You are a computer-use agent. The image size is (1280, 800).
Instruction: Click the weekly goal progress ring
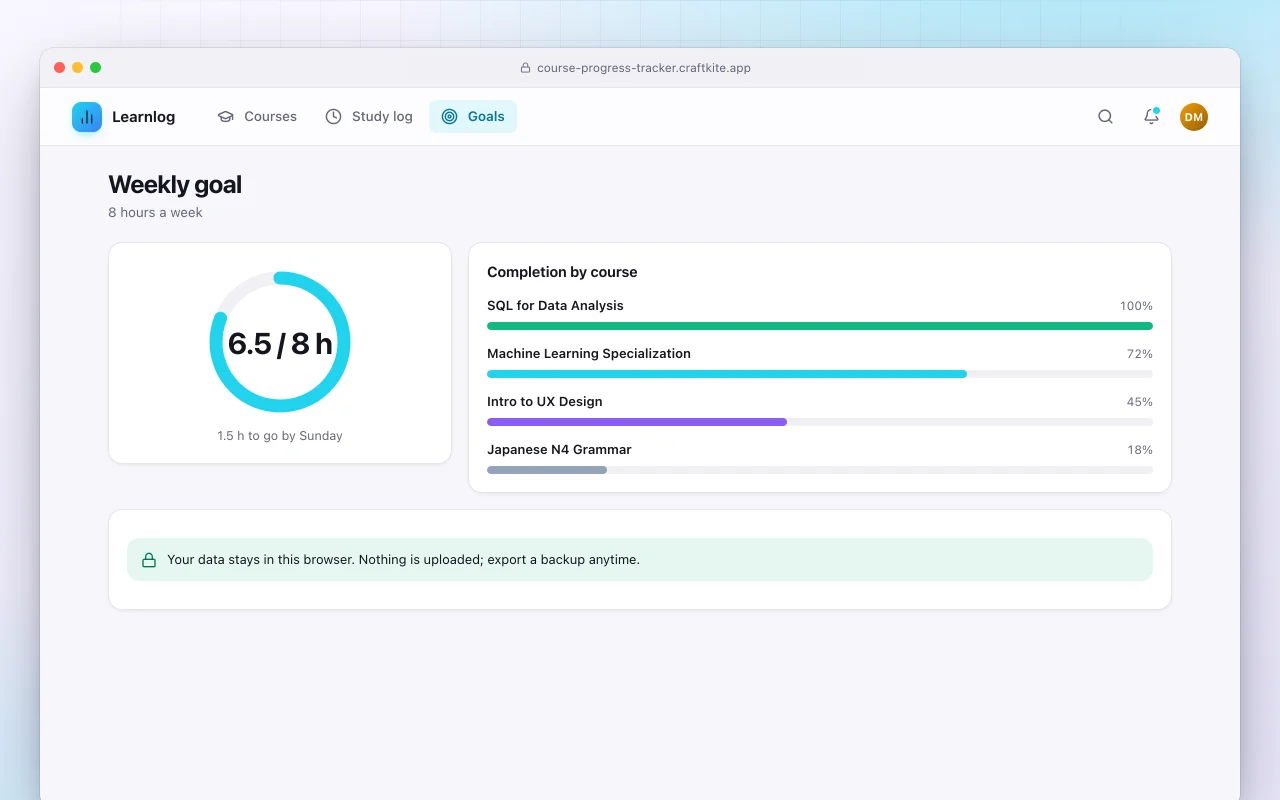(x=280, y=342)
